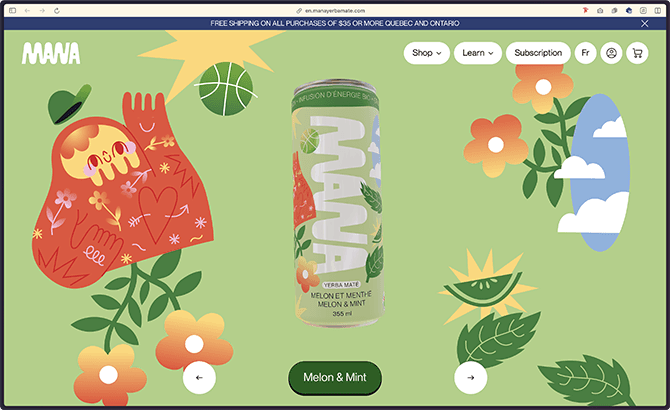Switch language to Fr
The image size is (670, 410).
[x=585, y=53]
